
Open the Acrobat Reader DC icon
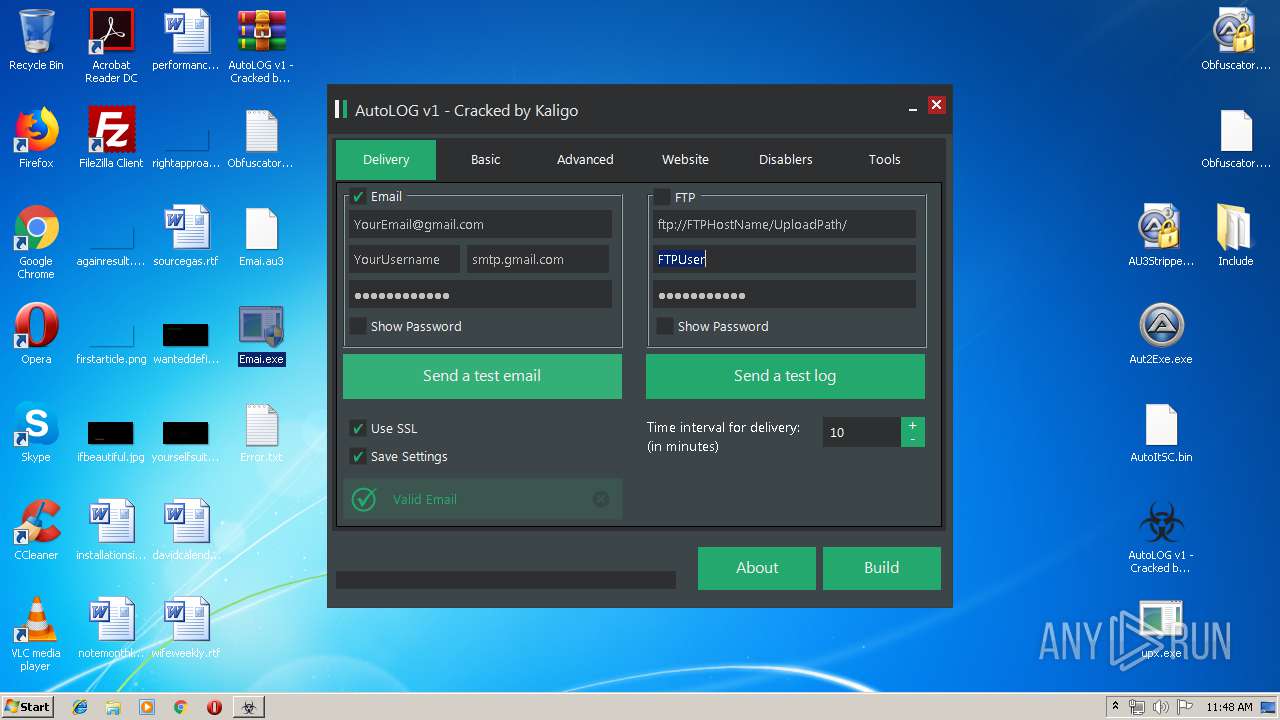[x=111, y=46]
